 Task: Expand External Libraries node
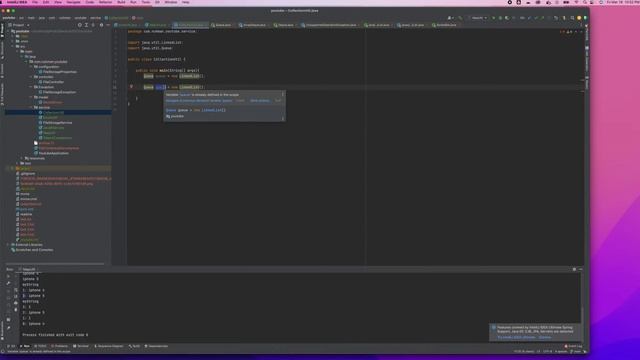pos(9,245)
